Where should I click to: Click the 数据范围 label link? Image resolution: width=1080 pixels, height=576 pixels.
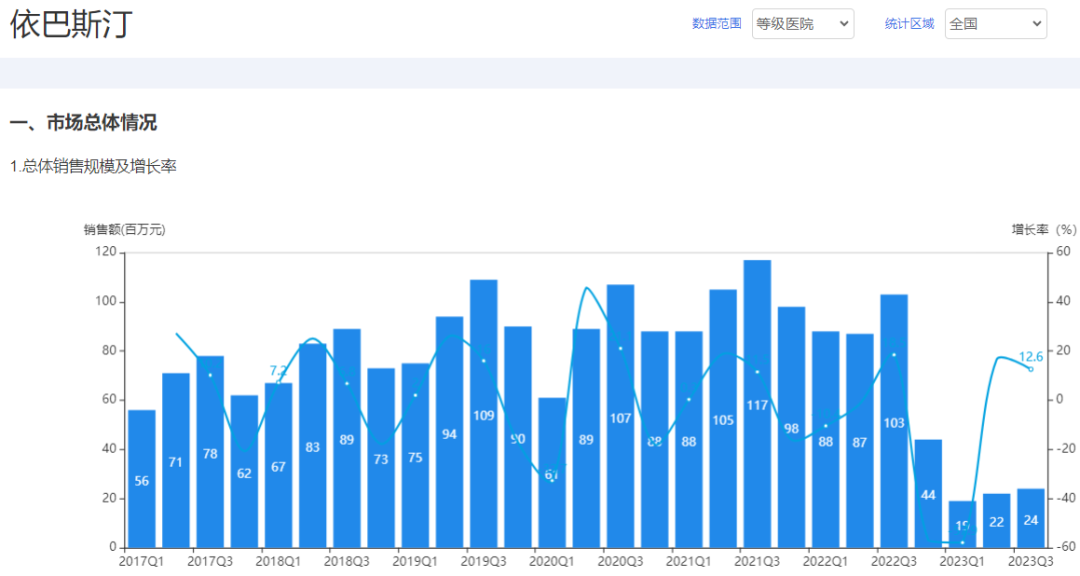coord(717,24)
